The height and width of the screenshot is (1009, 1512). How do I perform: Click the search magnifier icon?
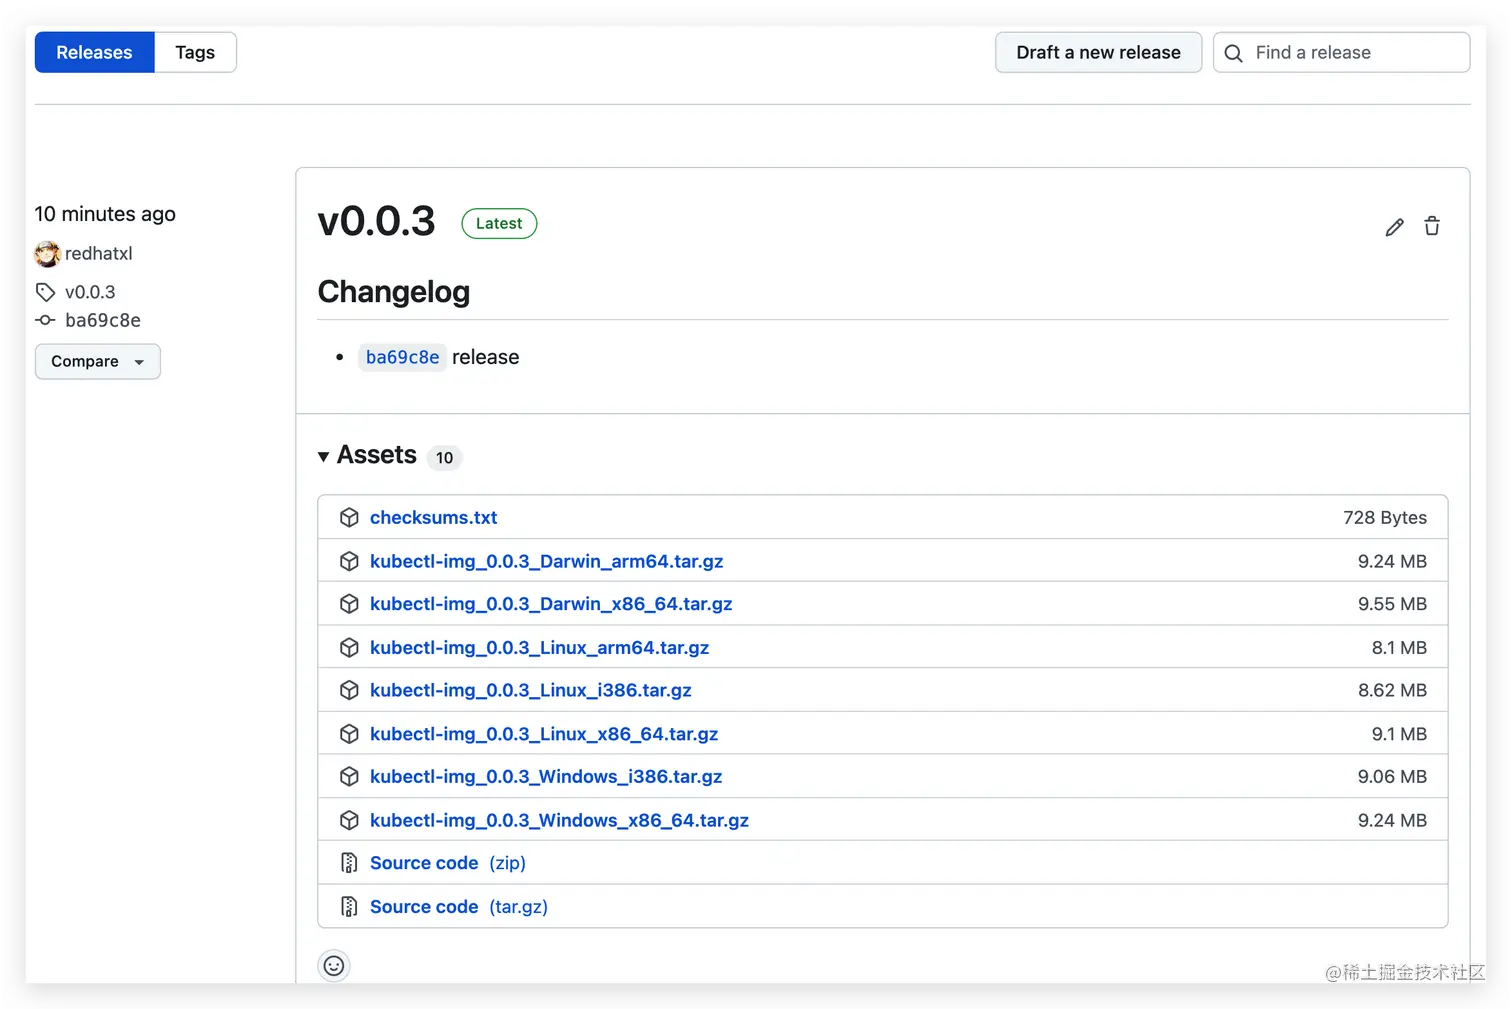coord(1234,53)
